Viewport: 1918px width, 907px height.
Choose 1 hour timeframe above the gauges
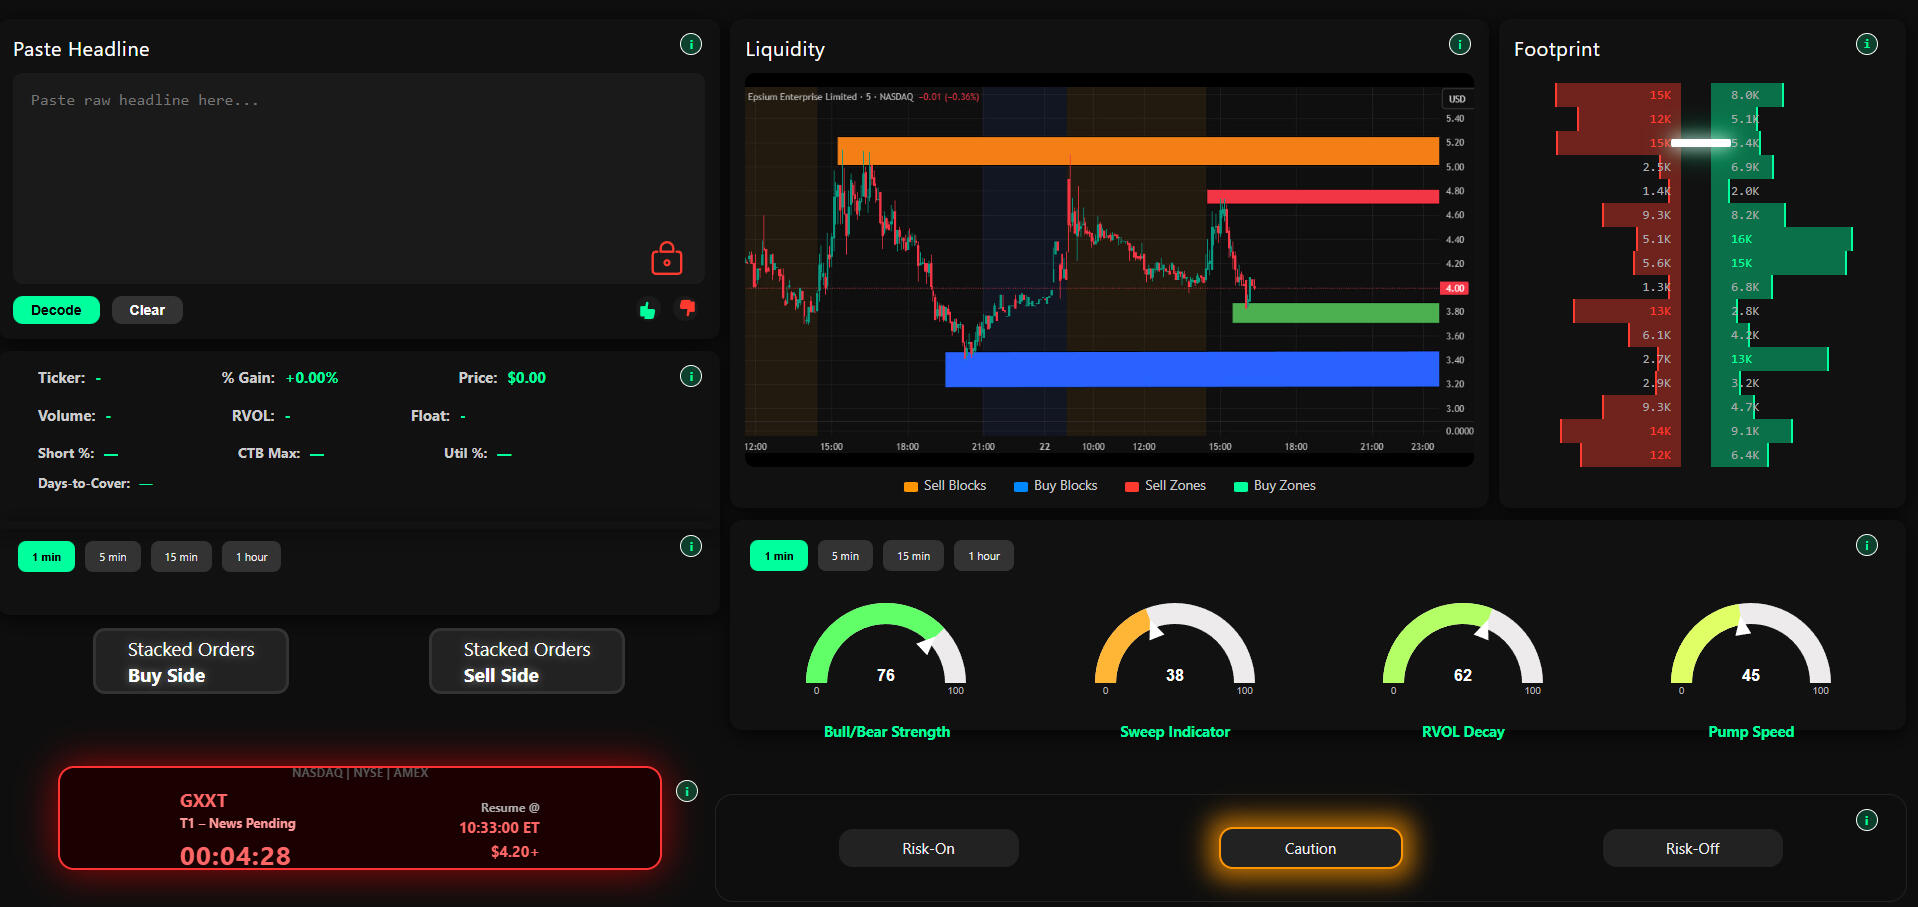(983, 556)
